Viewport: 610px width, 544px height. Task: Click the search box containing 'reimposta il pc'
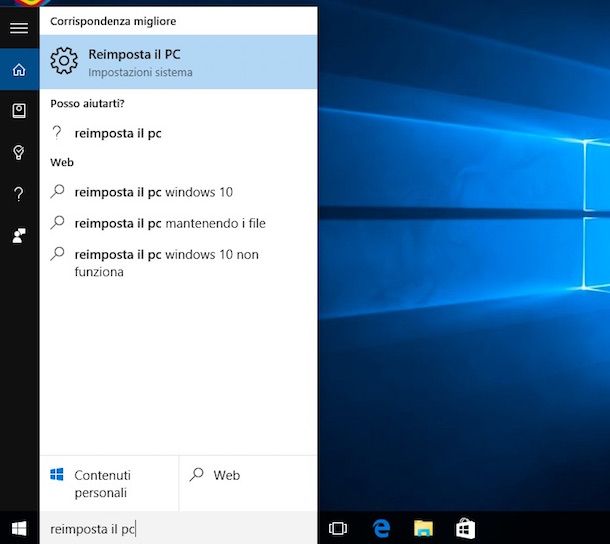179,529
